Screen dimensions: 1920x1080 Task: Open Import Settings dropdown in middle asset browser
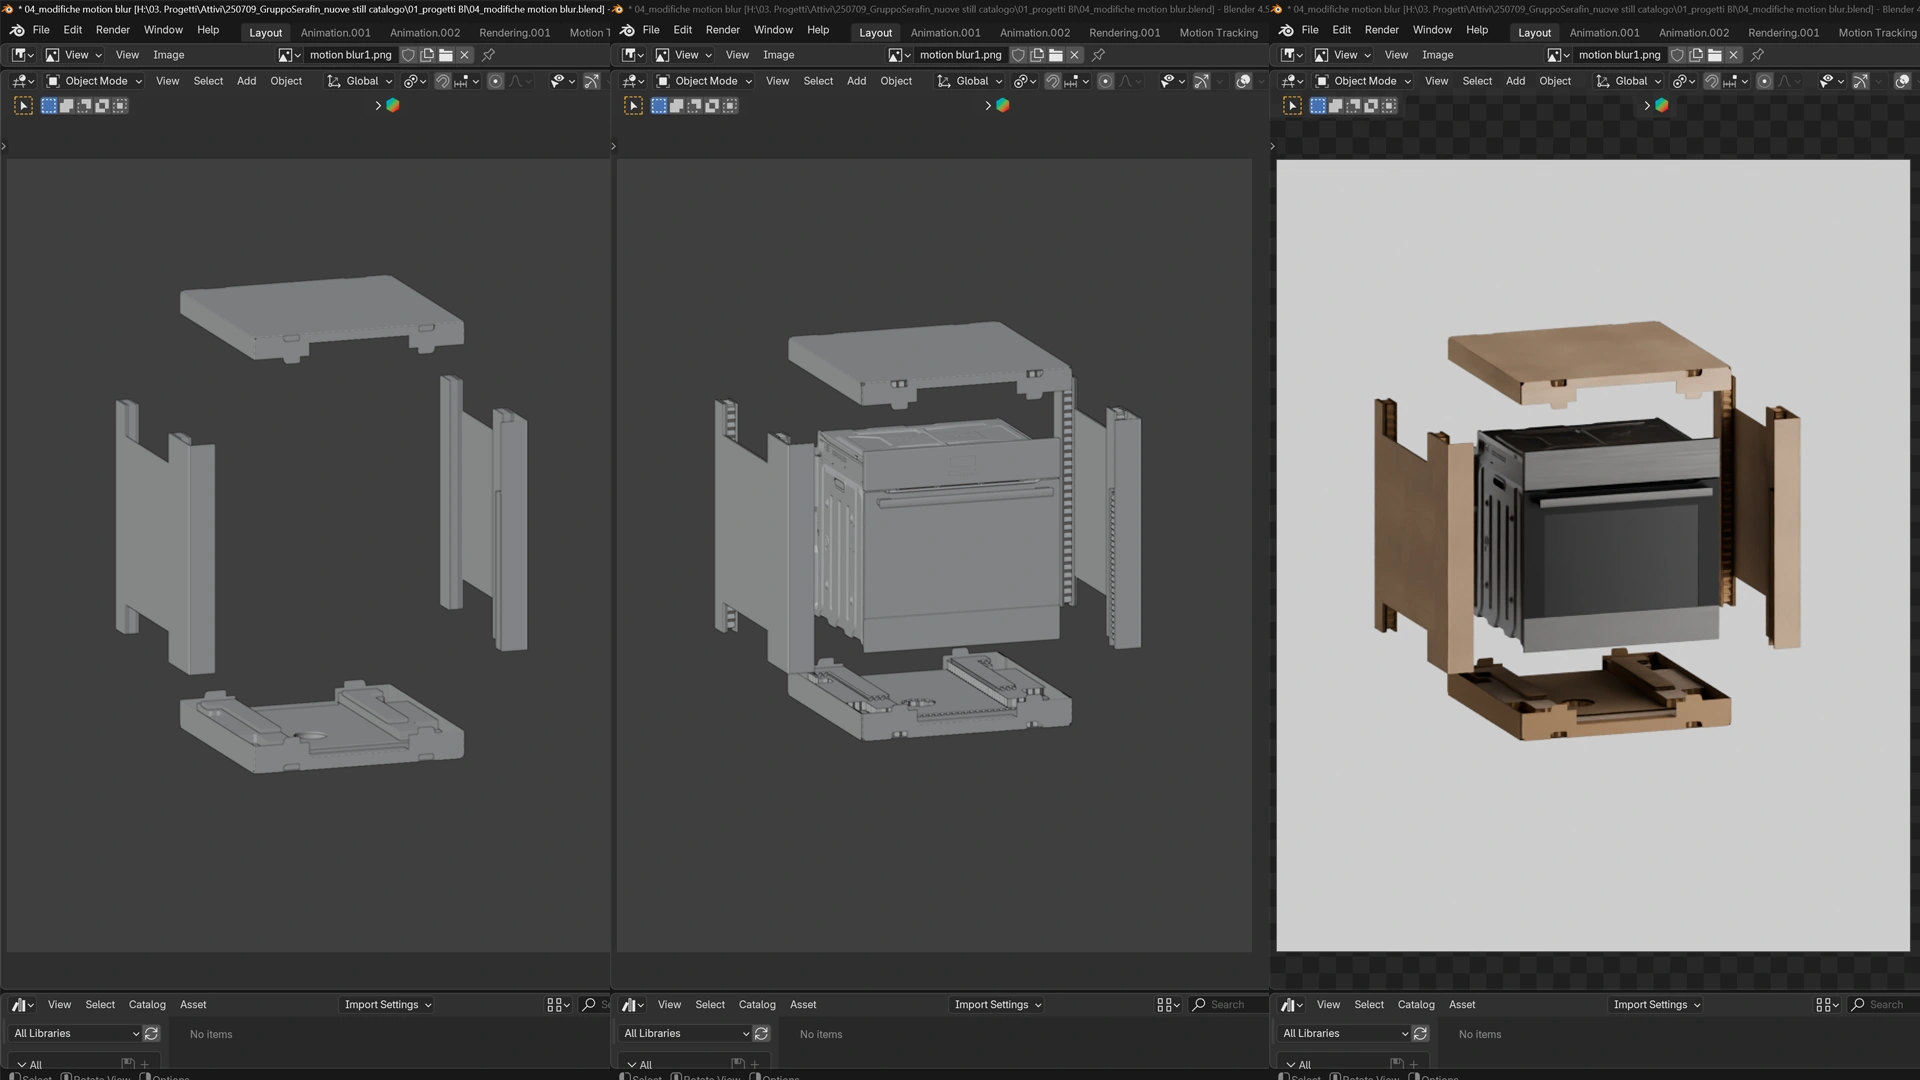click(997, 1004)
